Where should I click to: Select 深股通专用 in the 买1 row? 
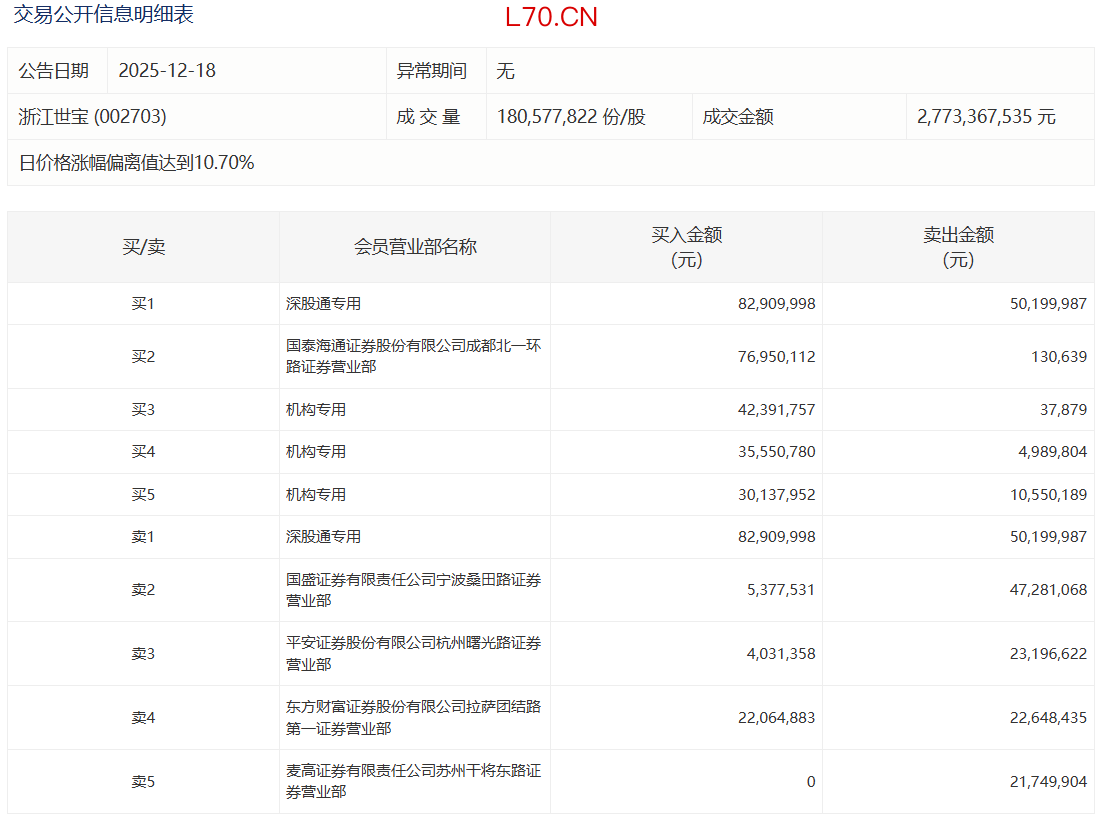click(x=323, y=304)
